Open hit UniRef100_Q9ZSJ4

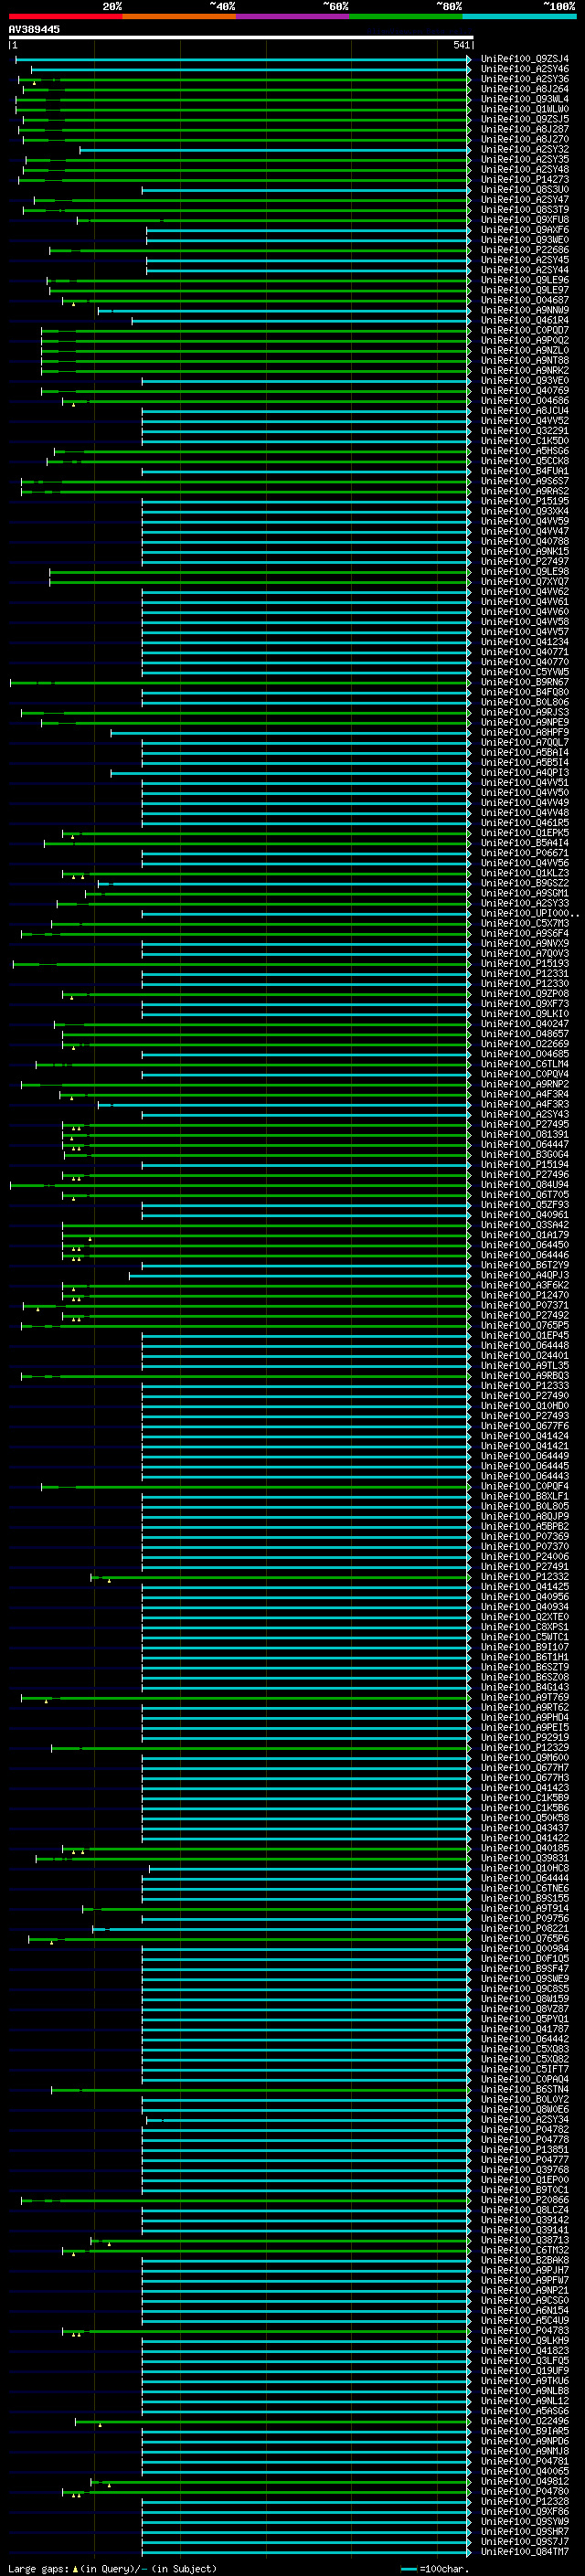pos(524,59)
